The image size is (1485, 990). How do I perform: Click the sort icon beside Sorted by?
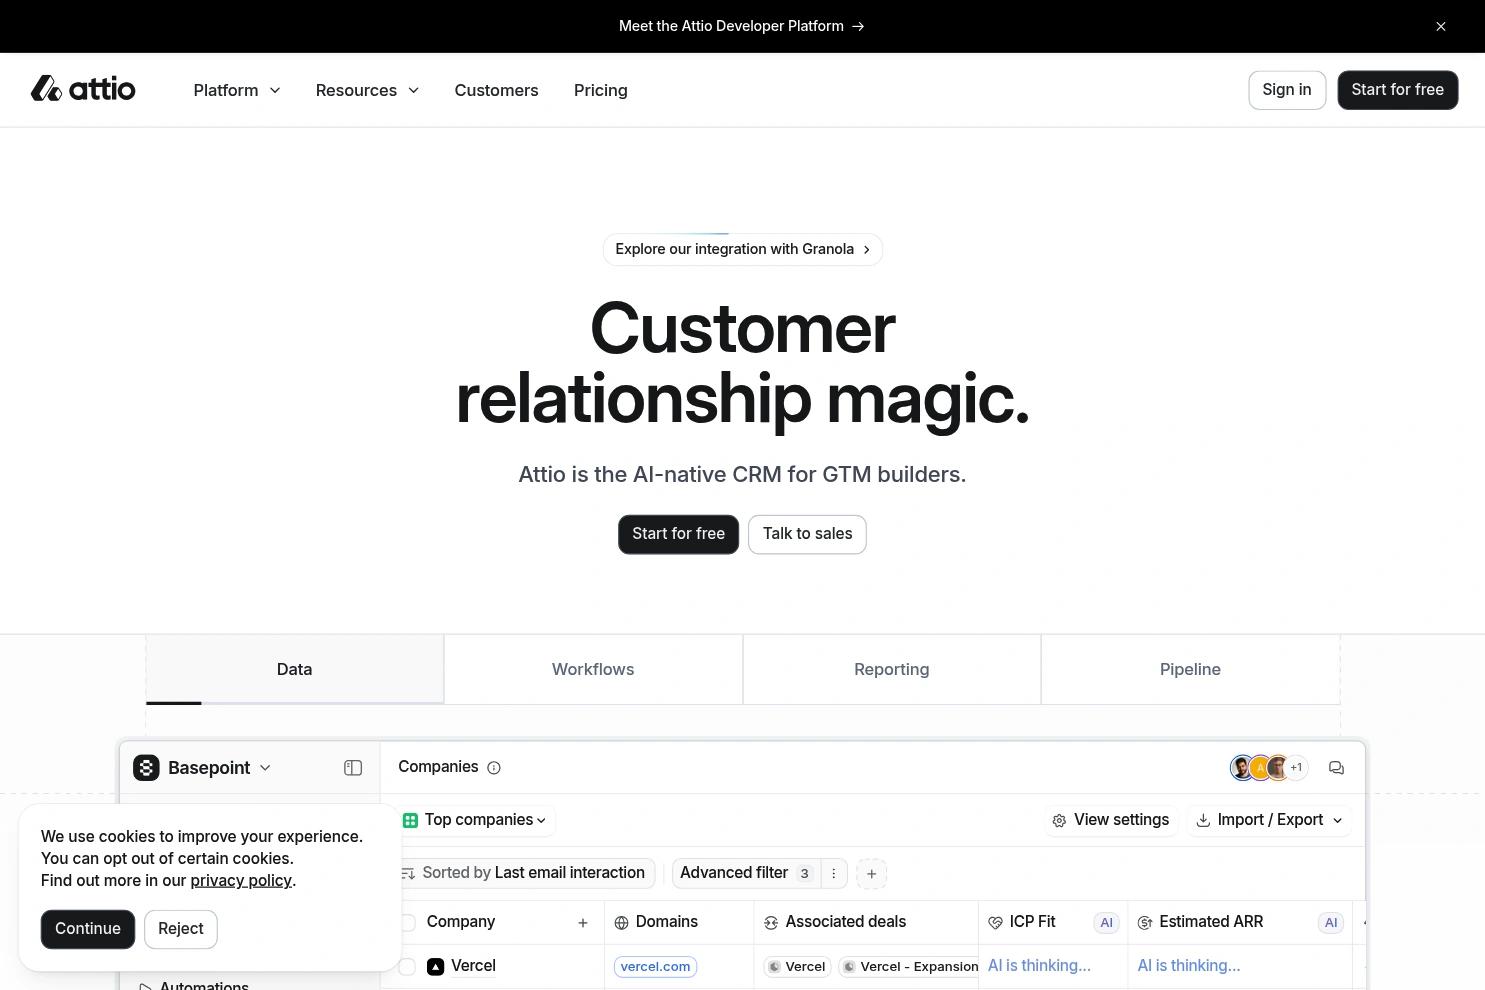click(x=408, y=874)
